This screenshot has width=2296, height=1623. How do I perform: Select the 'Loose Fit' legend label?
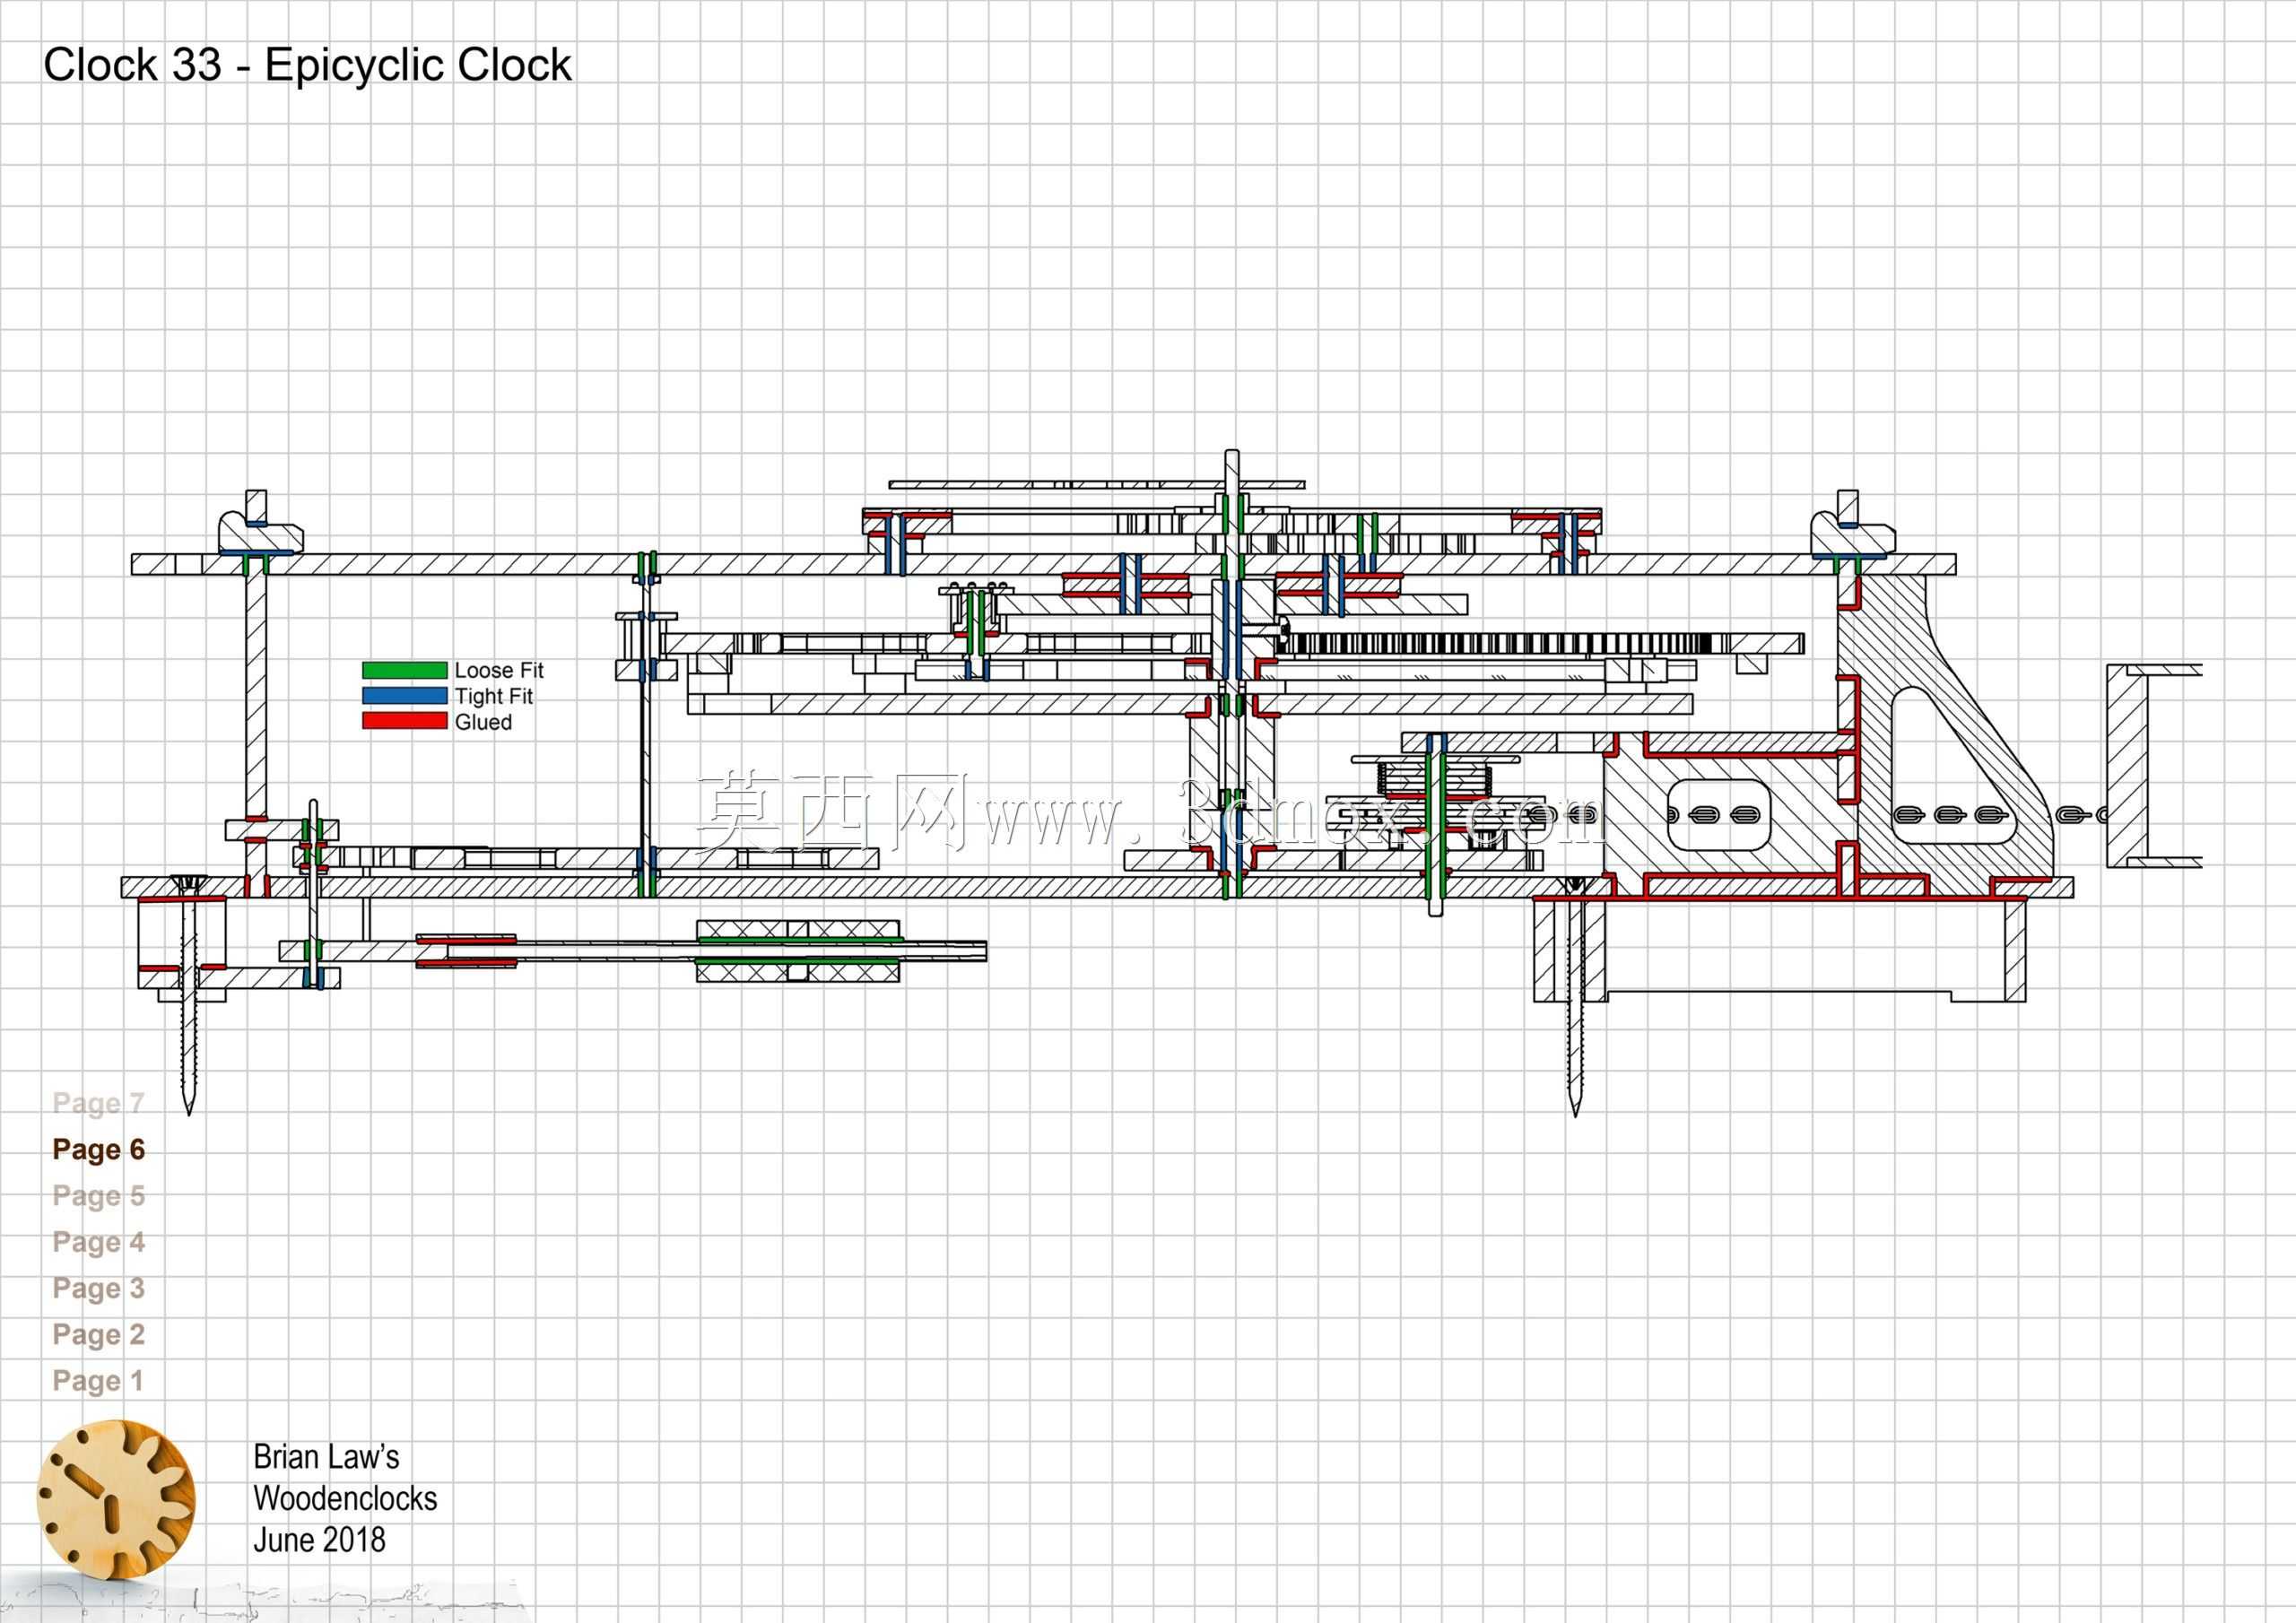(499, 671)
